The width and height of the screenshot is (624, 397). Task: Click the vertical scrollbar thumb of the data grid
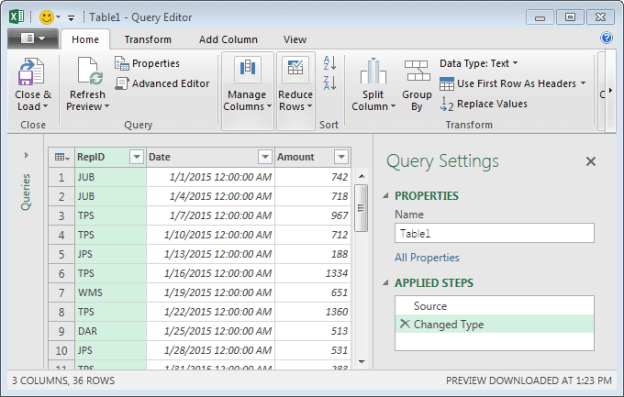coord(361,208)
